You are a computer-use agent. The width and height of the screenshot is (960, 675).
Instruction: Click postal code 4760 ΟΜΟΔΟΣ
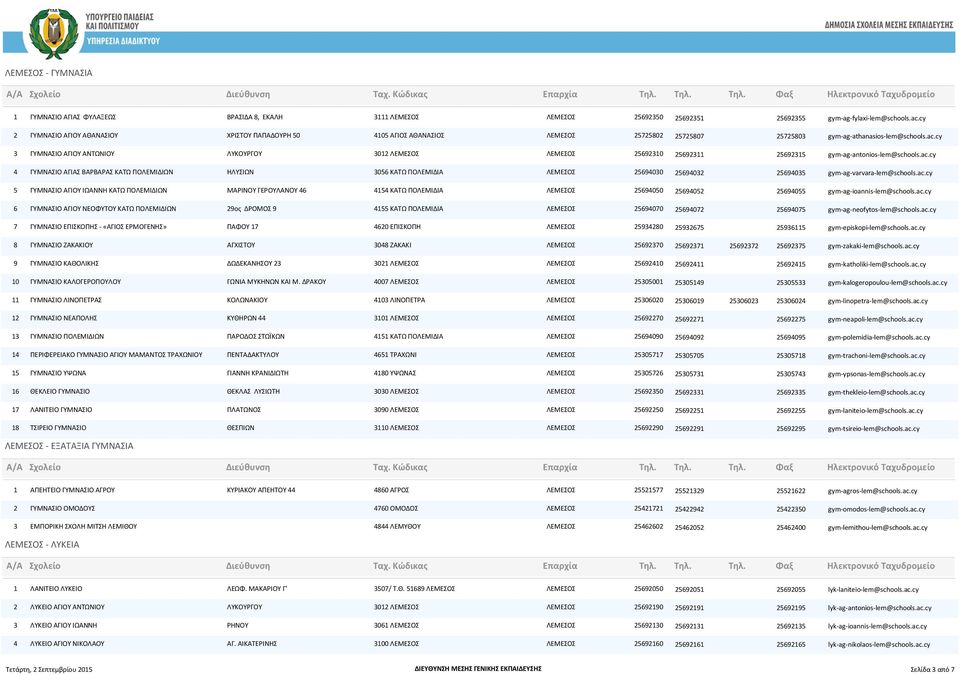click(x=396, y=508)
